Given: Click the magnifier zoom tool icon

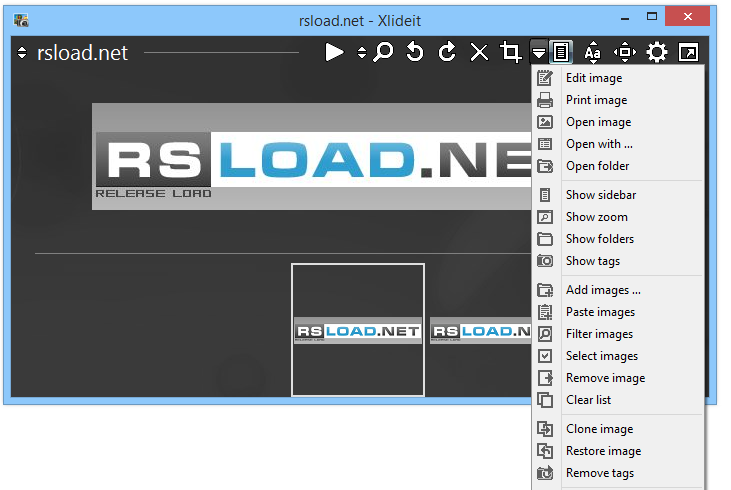Looking at the screenshot, I should coord(384,52).
